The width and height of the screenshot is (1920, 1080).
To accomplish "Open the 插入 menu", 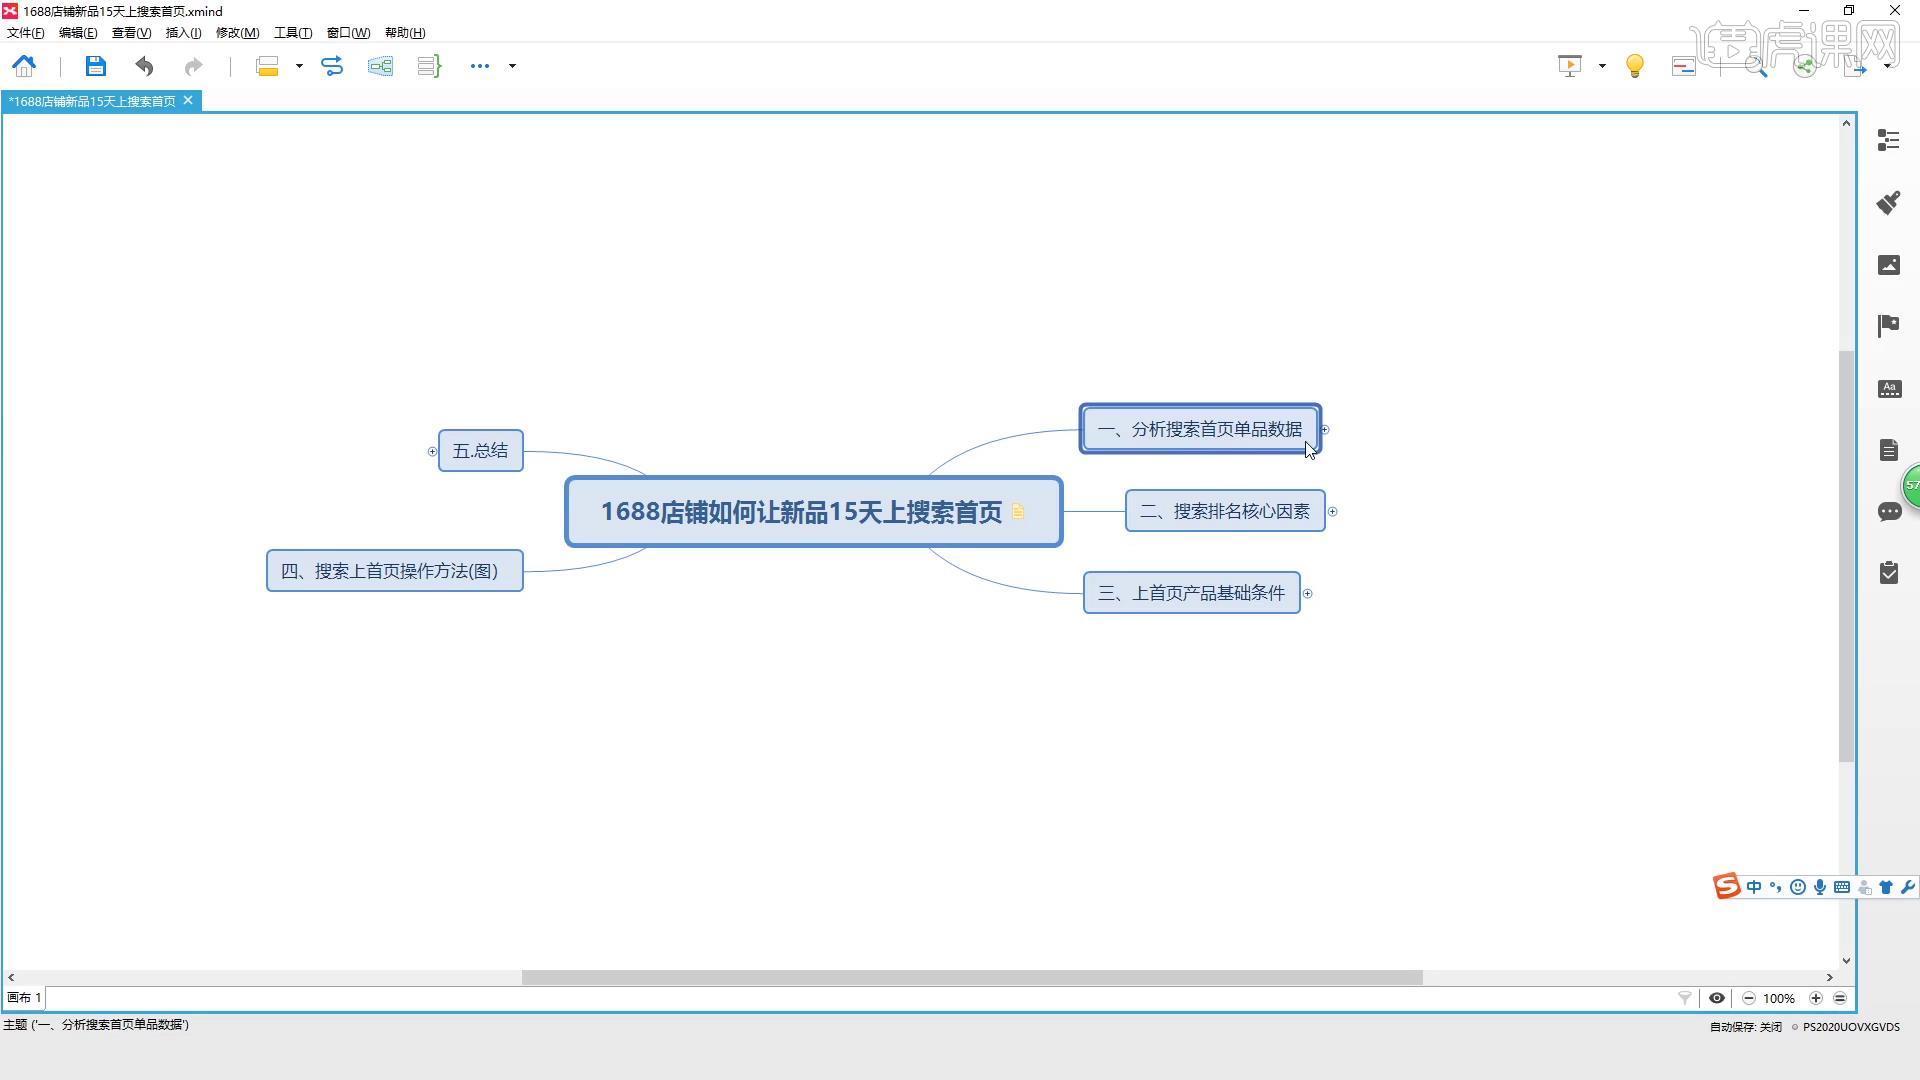I will point(183,33).
